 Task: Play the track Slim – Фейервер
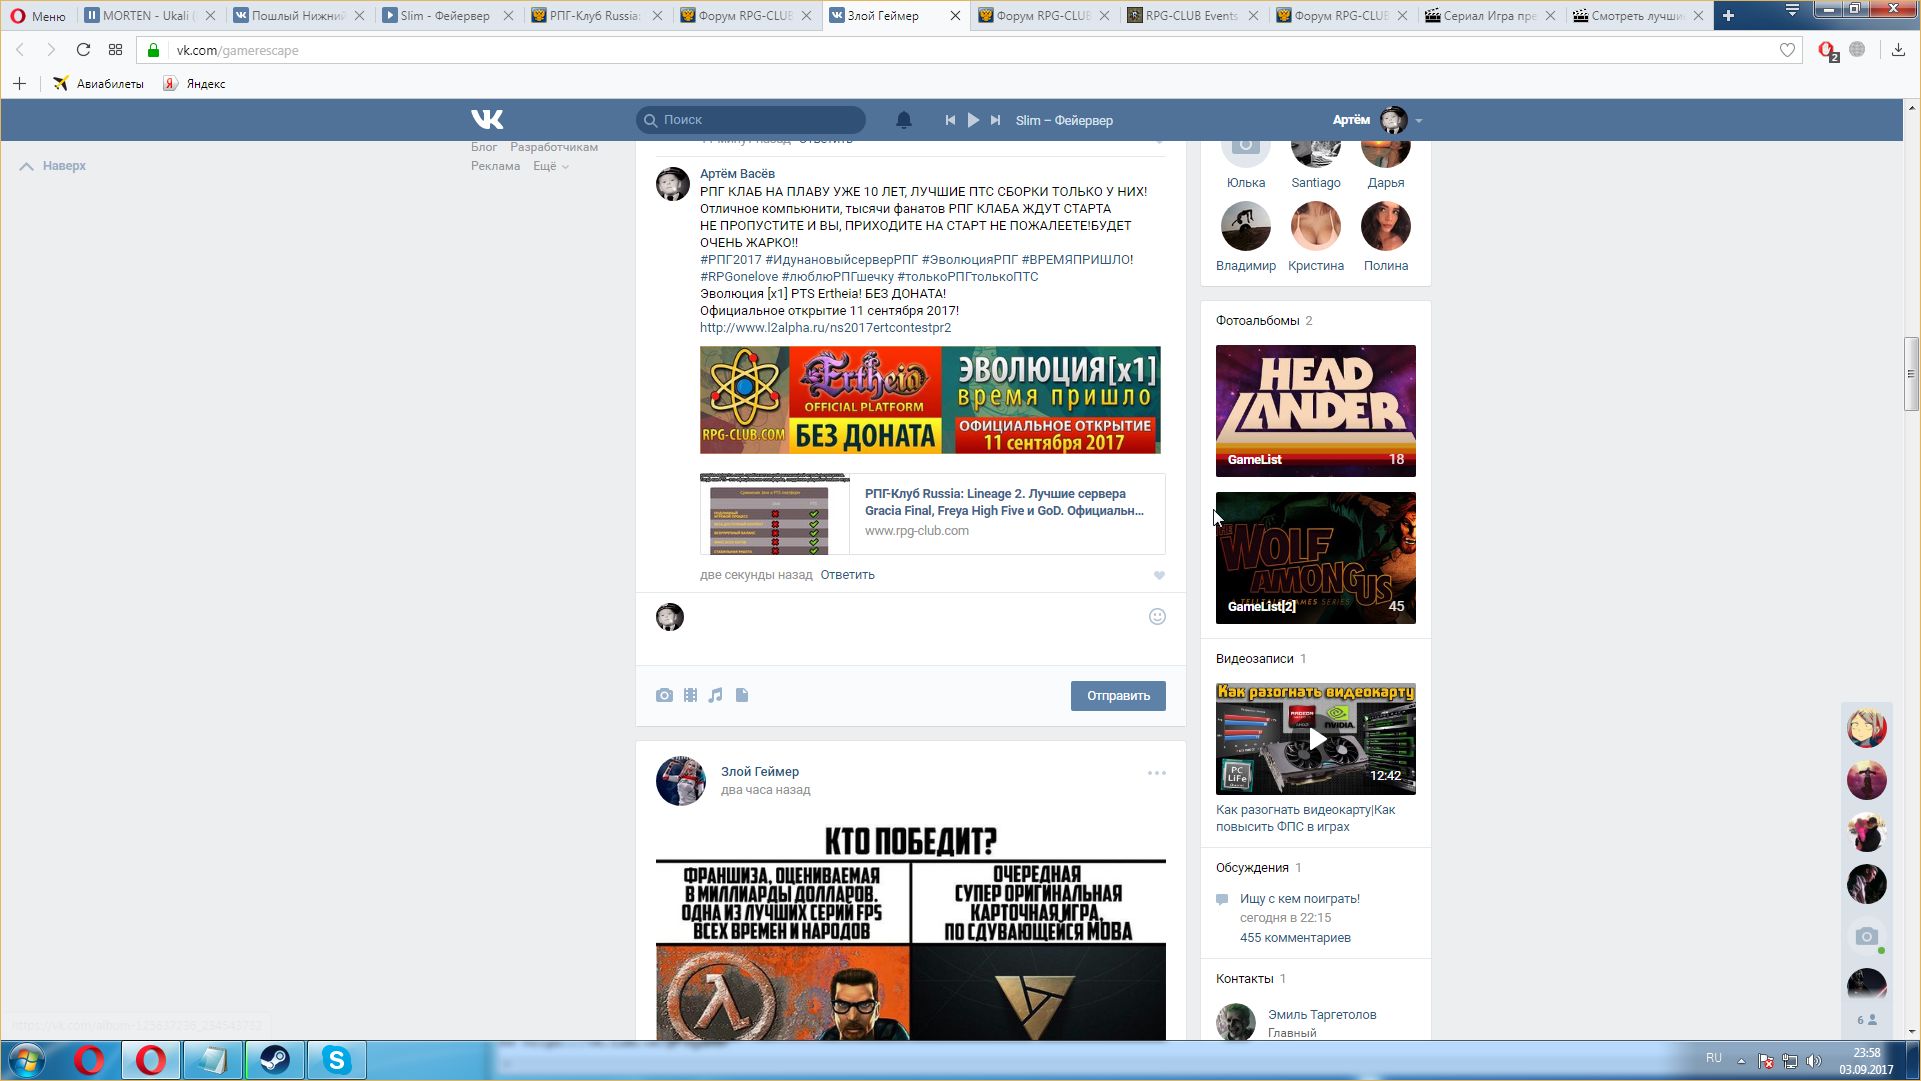973,120
